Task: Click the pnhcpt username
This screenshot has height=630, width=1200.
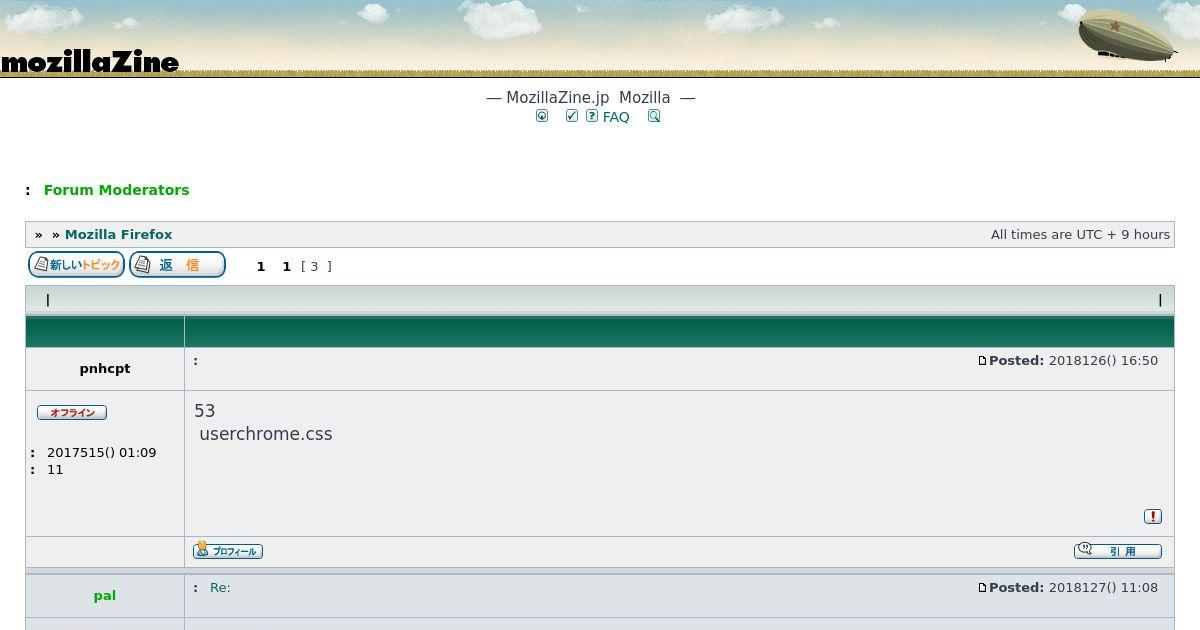Action: pos(105,368)
